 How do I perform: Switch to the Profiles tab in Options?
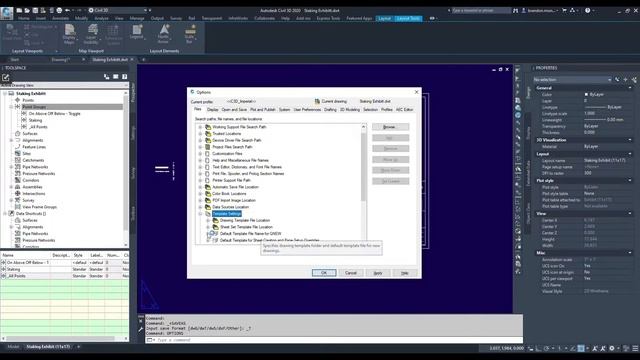tap(387, 110)
